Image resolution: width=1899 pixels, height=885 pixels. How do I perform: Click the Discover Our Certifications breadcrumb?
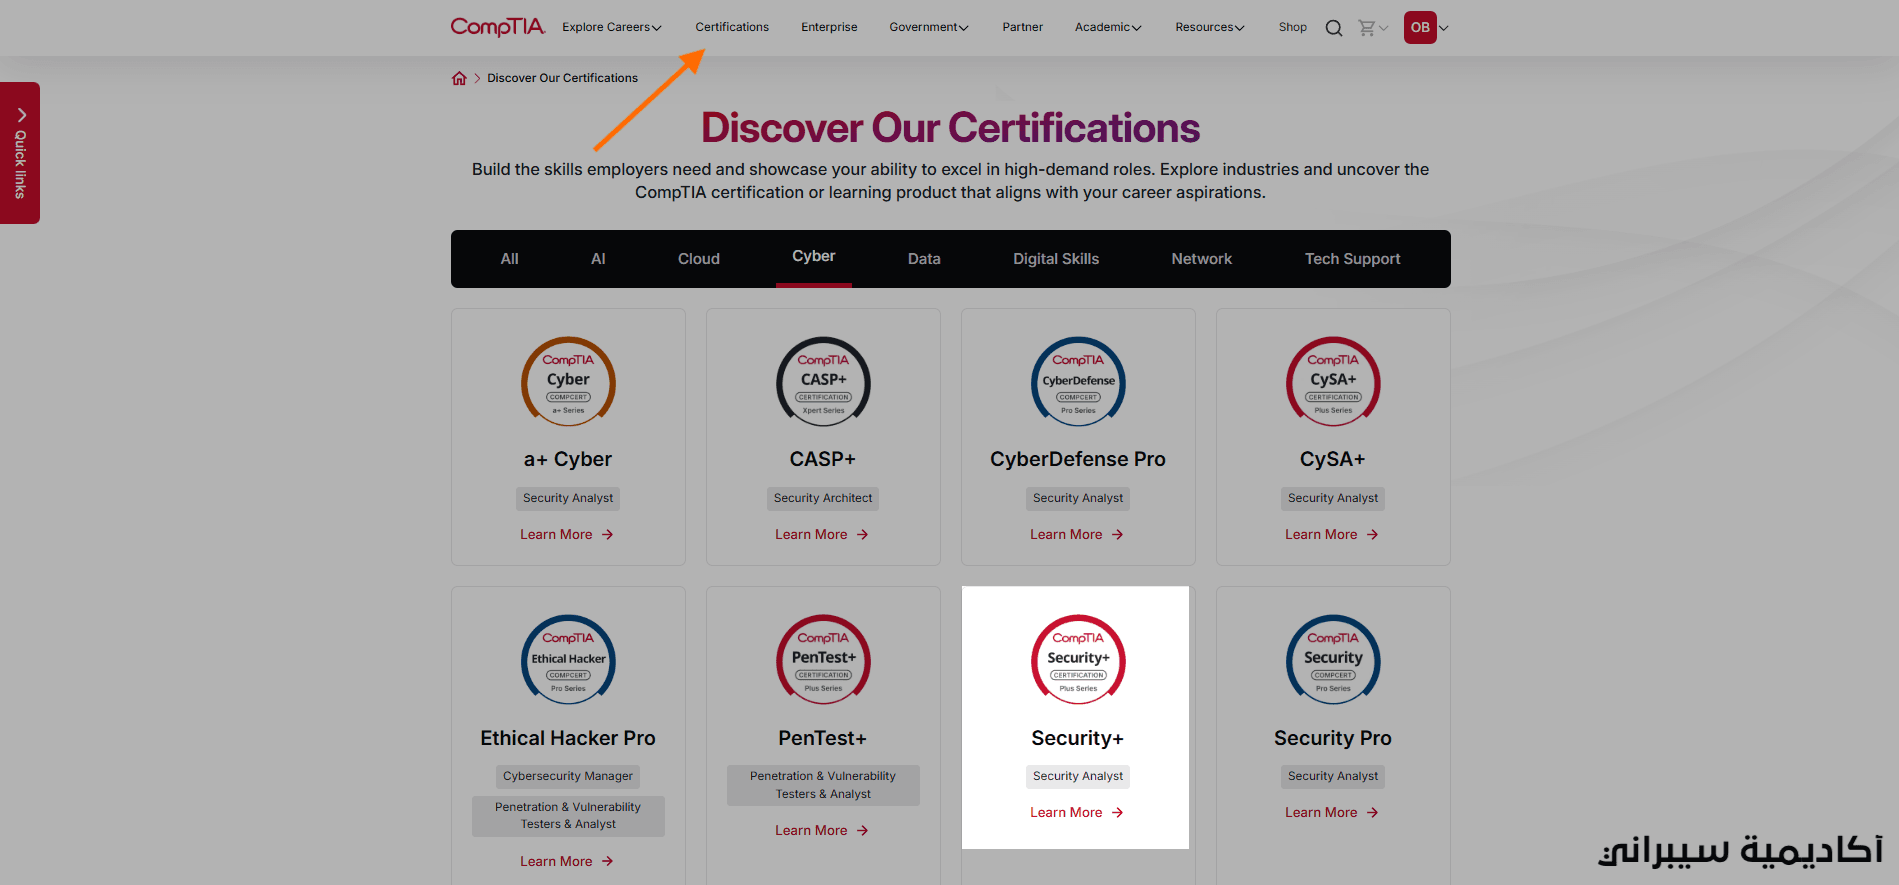tap(562, 78)
